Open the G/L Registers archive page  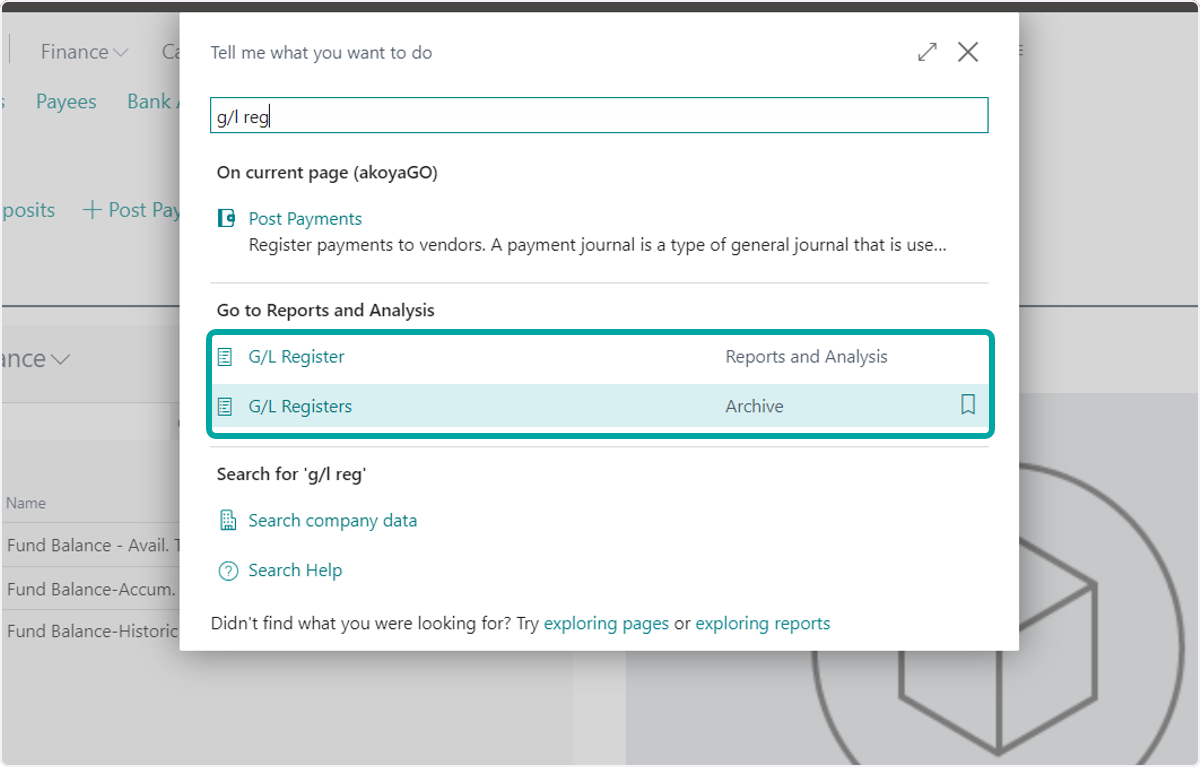point(300,406)
